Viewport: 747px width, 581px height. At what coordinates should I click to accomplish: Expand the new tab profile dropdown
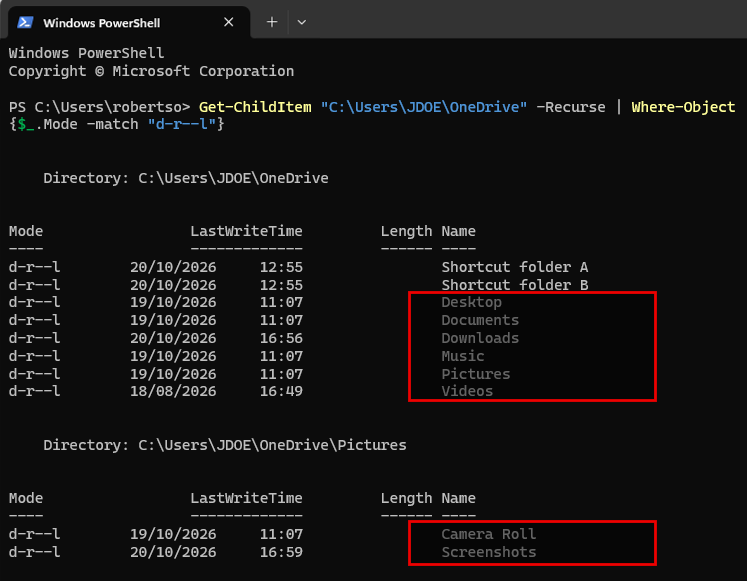302,22
